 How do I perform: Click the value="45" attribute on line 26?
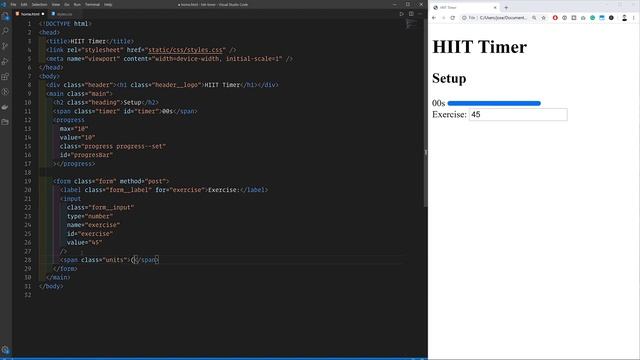pos(84,242)
